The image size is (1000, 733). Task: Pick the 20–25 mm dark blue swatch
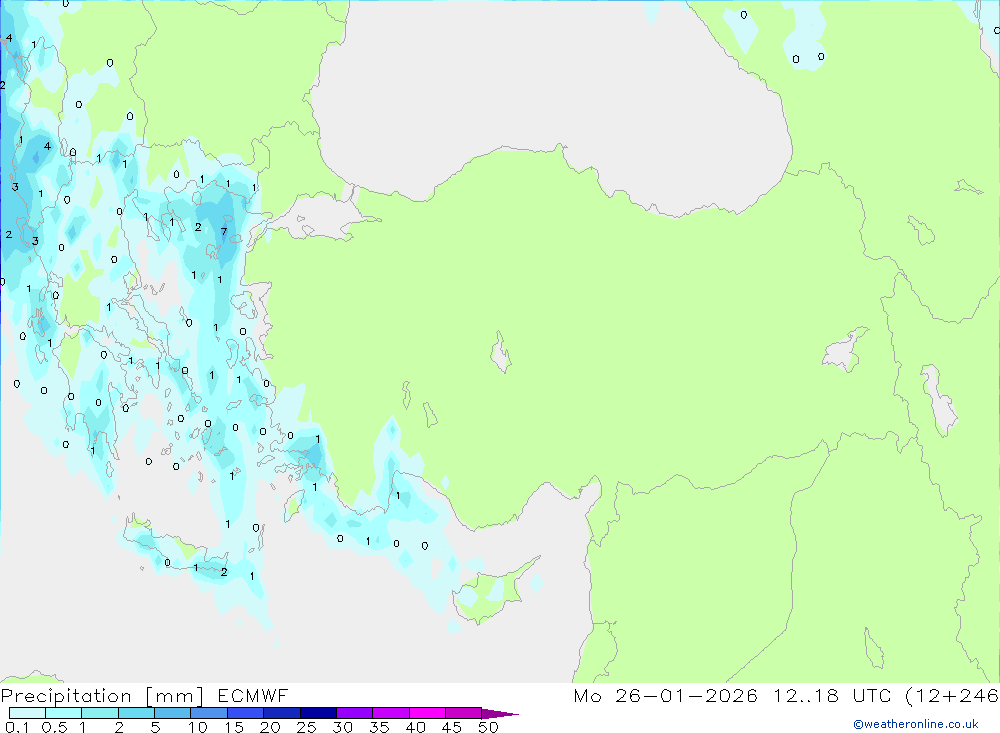[281, 713]
